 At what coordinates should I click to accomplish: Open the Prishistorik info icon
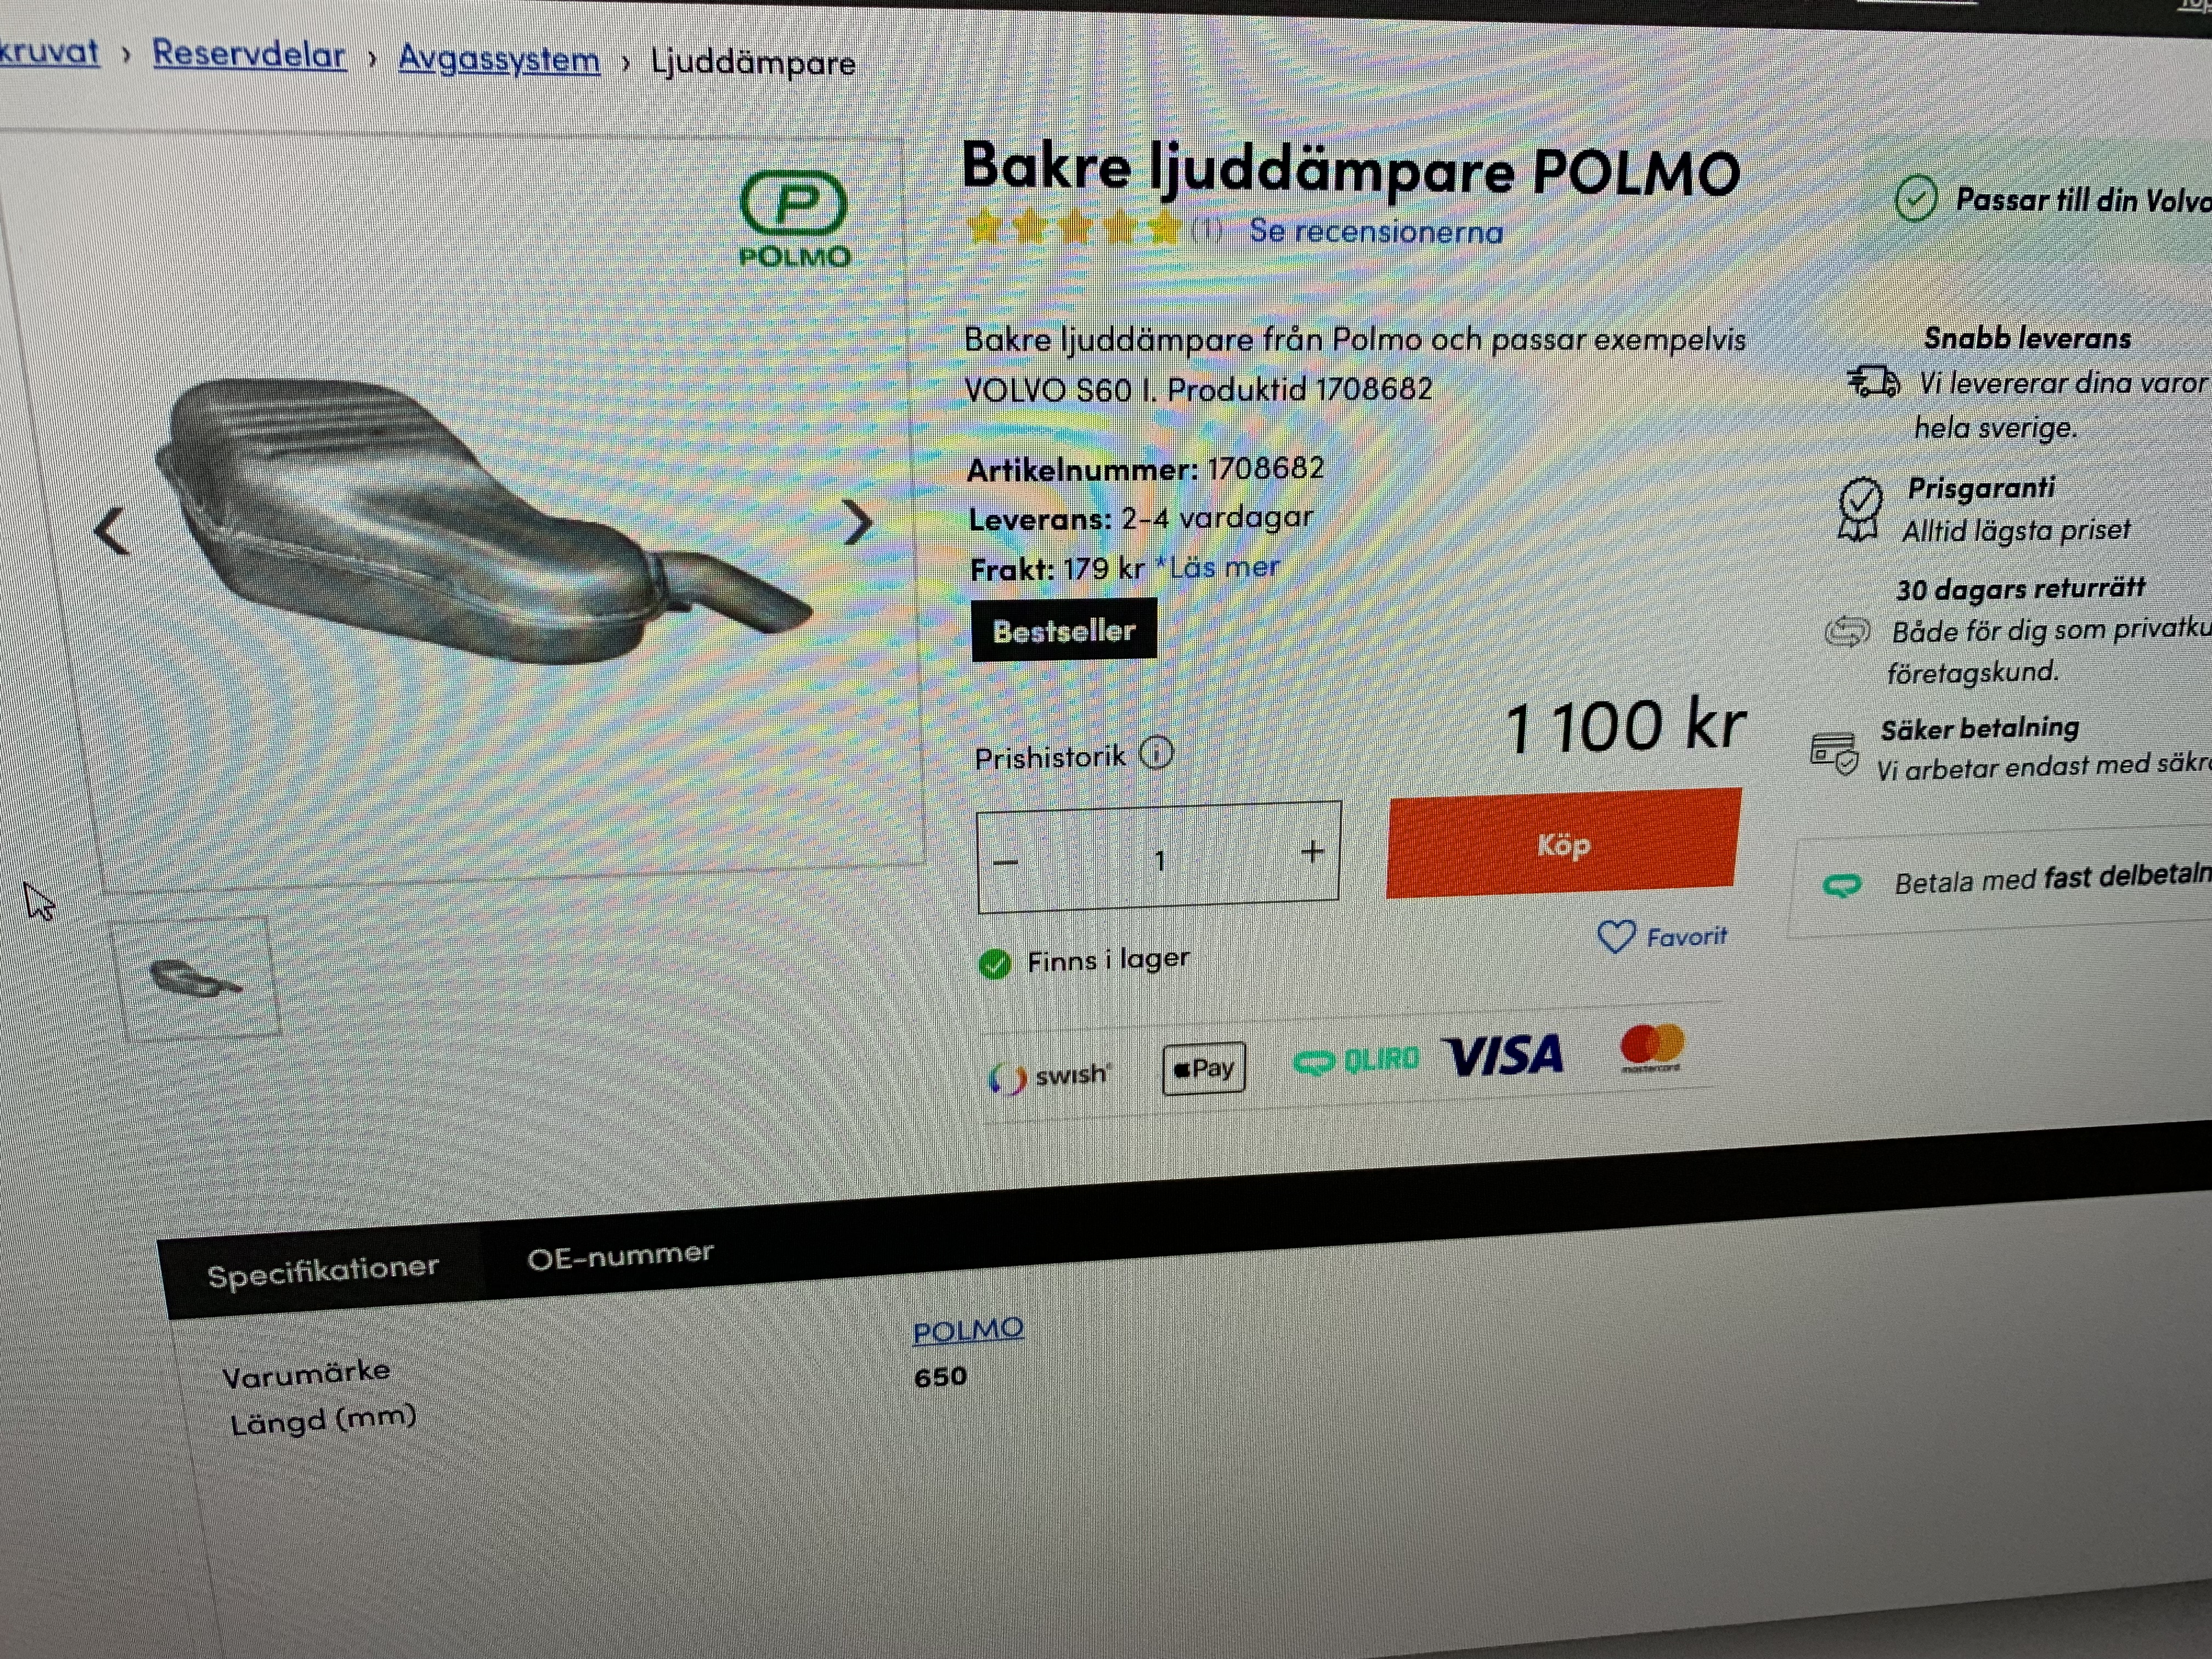point(1157,752)
